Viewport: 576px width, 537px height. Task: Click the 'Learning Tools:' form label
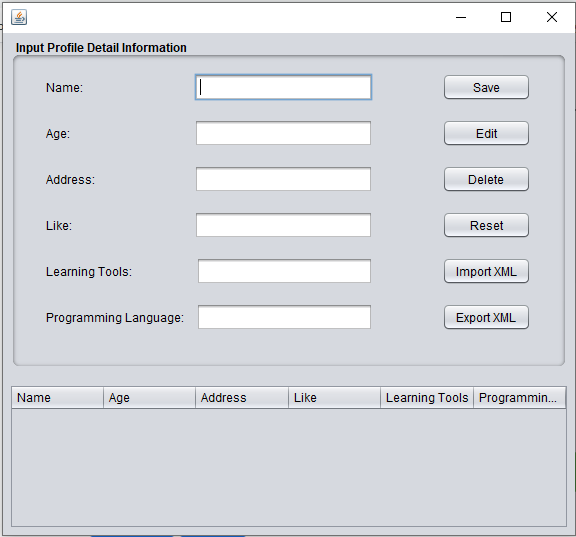click(89, 272)
